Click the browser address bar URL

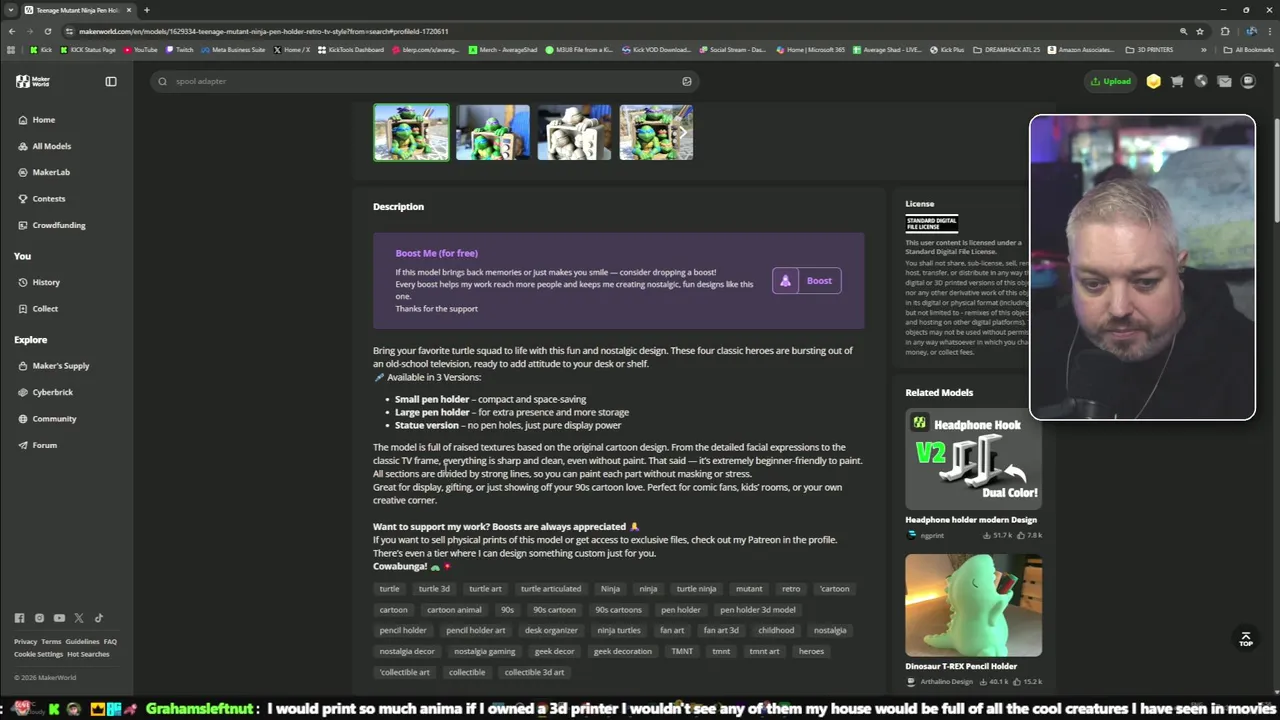coord(264,31)
